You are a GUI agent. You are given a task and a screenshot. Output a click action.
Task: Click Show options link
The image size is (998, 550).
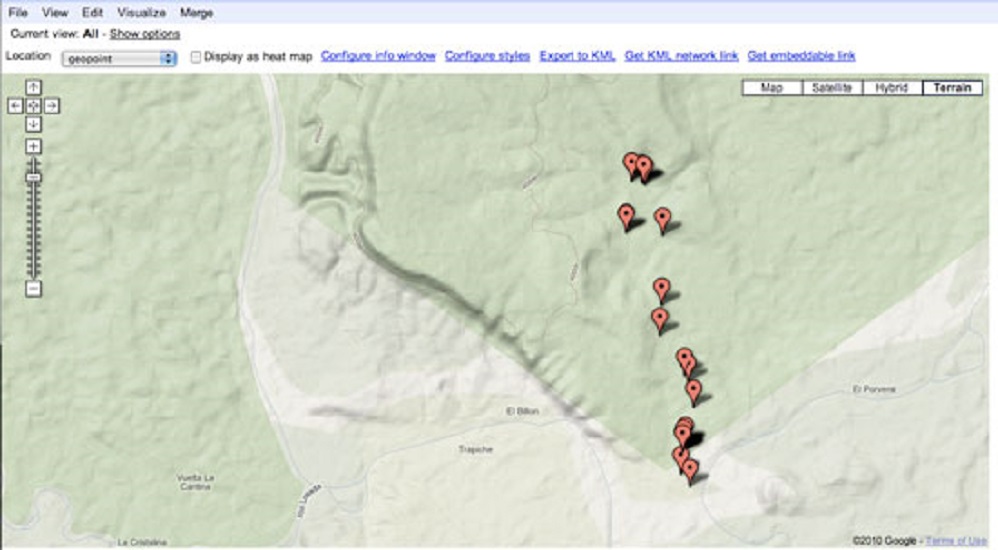point(144,34)
